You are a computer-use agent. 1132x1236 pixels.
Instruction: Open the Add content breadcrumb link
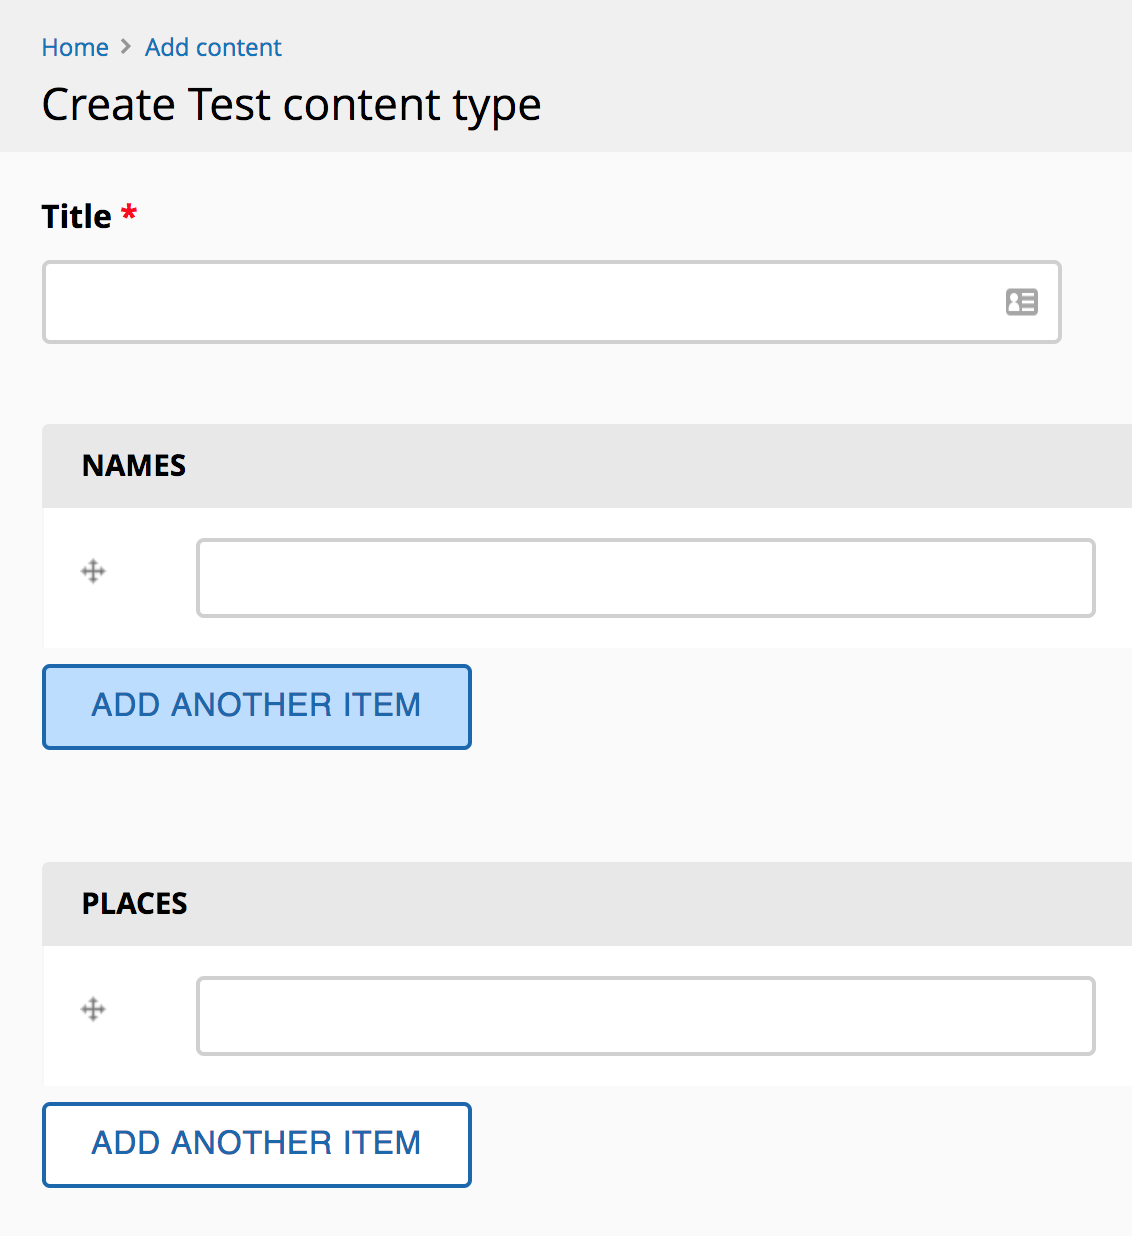tap(213, 47)
